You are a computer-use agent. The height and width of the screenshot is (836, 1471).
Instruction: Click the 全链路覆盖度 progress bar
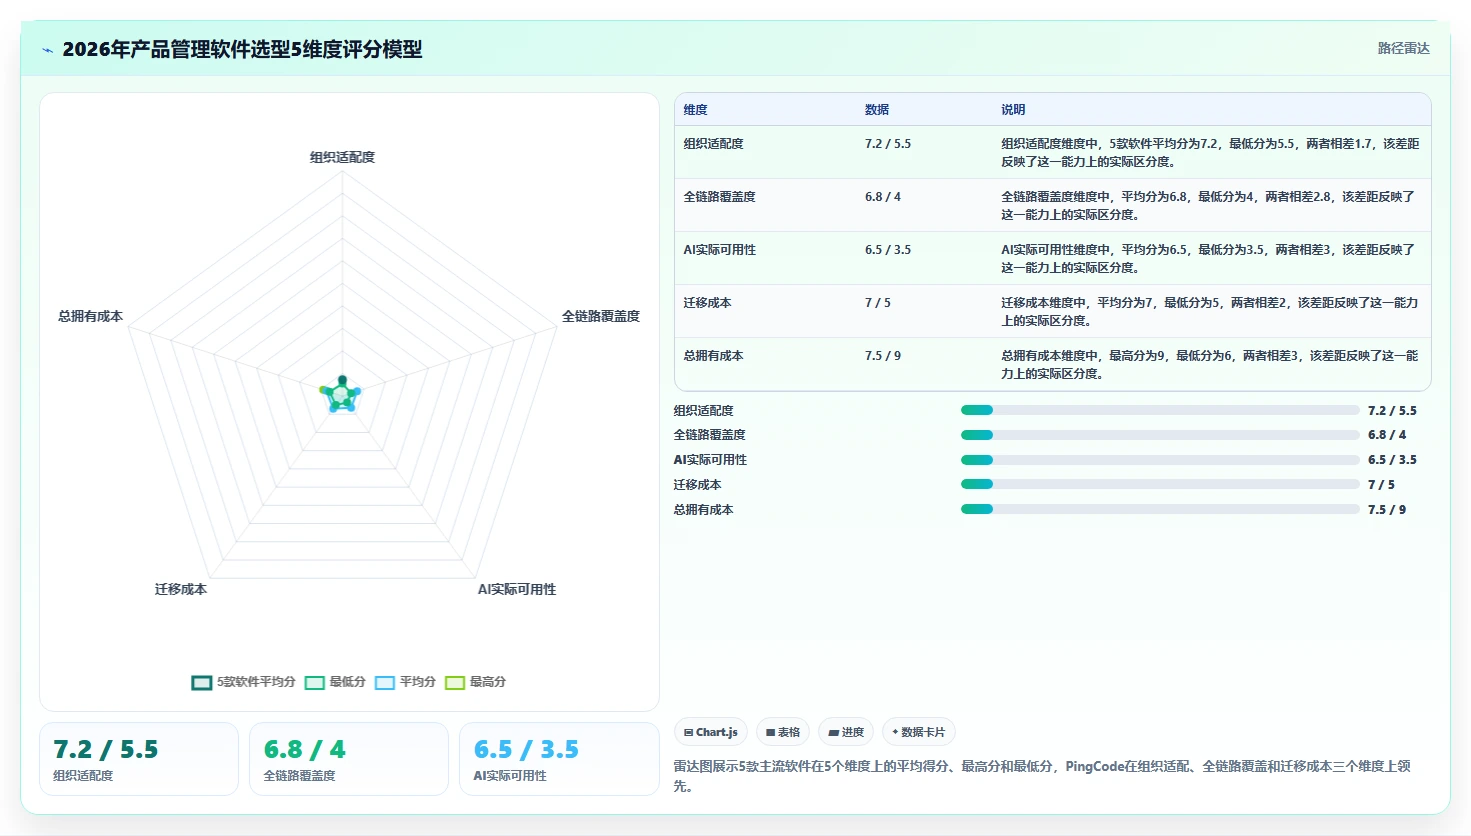click(x=1160, y=435)
